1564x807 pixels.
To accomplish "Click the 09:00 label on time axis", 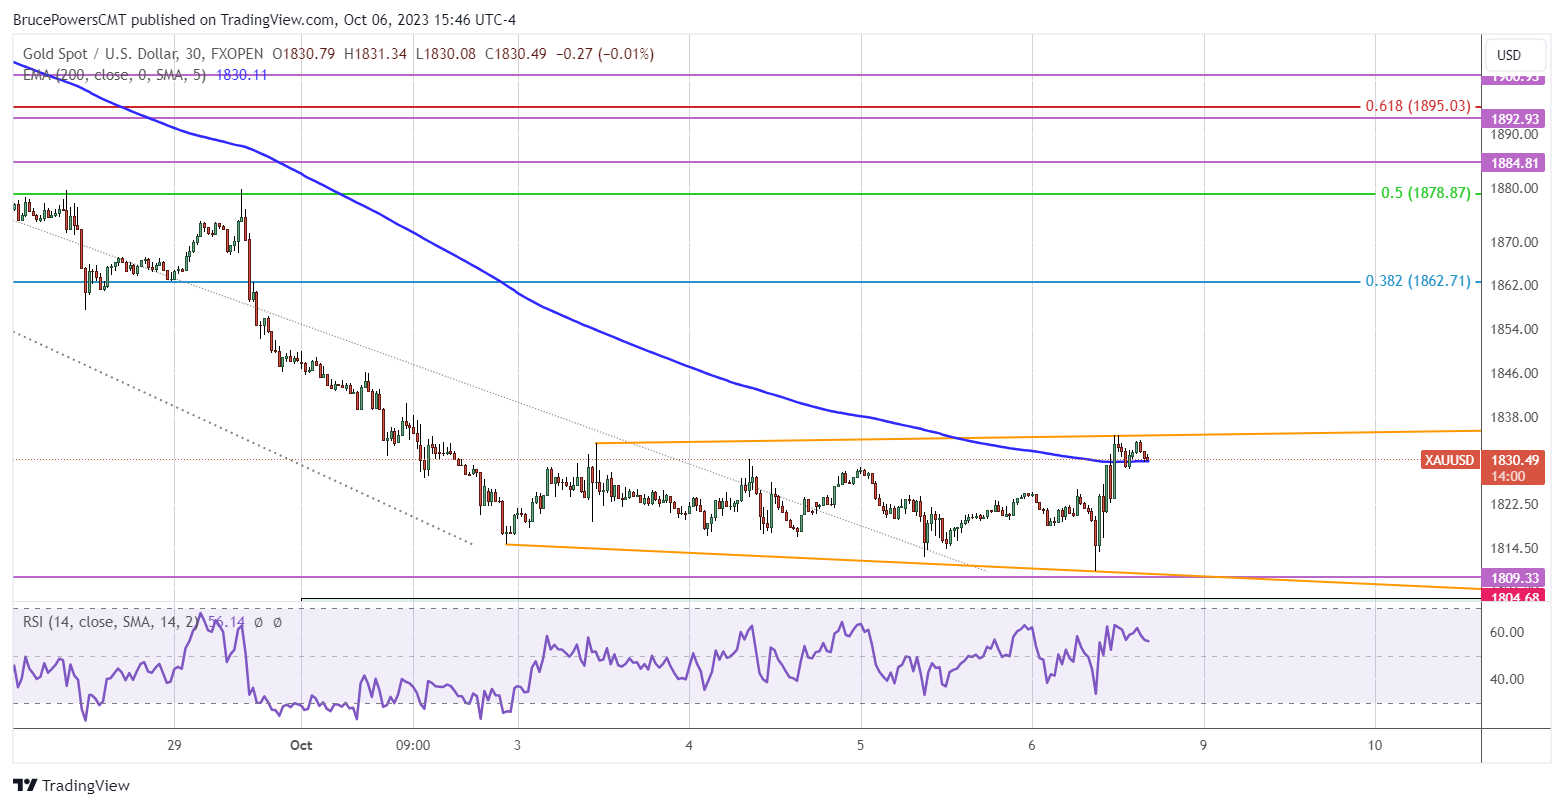I will pos(413,745).
